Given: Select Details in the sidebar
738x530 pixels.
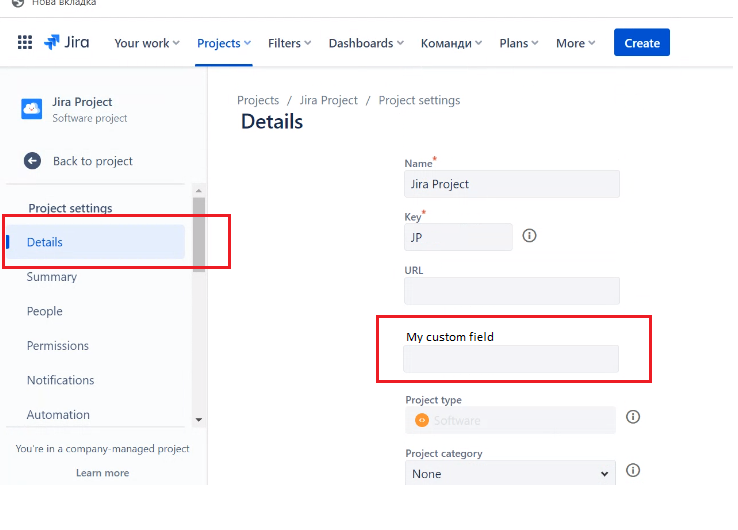Looking at the screenshot, I should coord(95,242).
